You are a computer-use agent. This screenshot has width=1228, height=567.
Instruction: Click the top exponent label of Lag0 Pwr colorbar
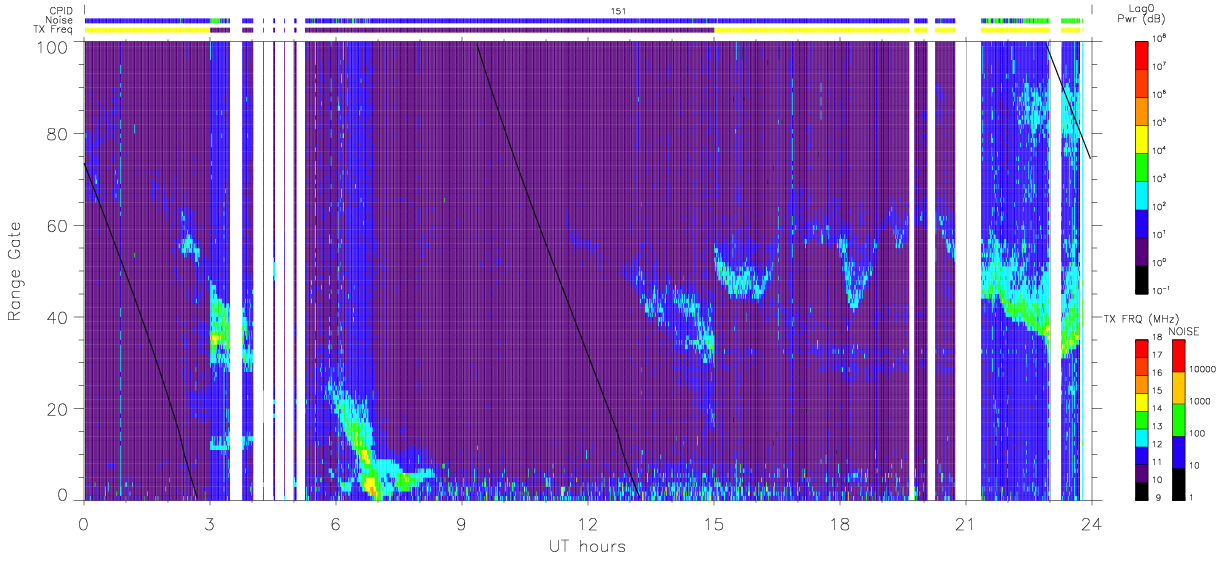tap(1158, 39)
